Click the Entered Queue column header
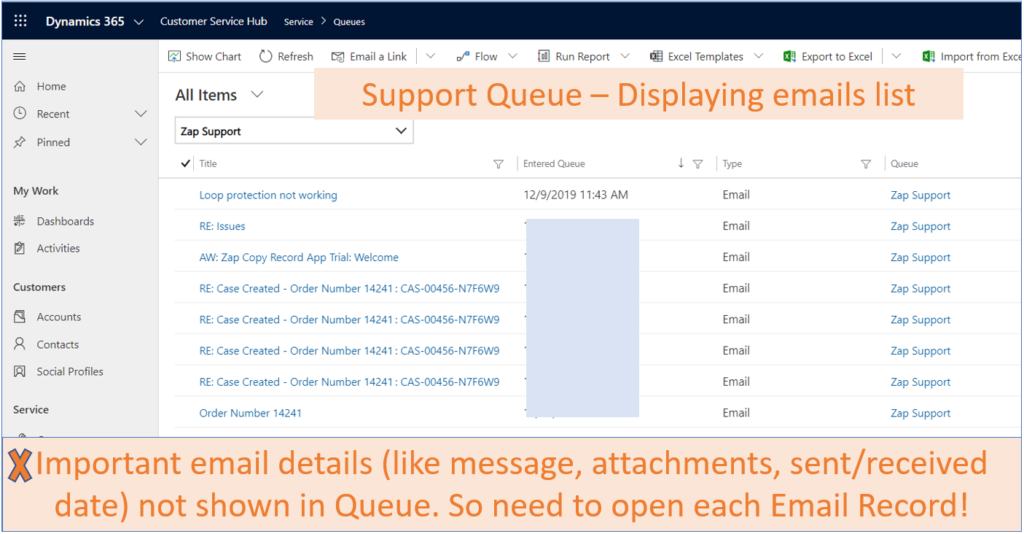The height and width of the screenshot is (534, 1024). tap(554, 164)
